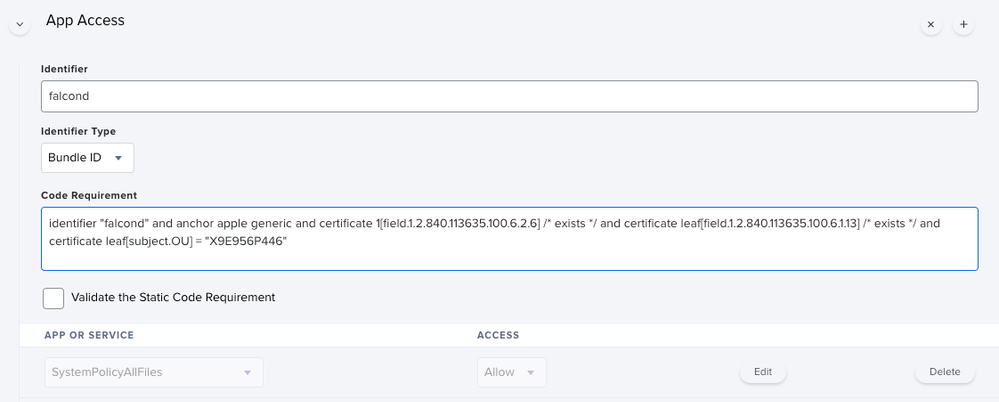Open the Allow access dropdown
Image resolution: width=999 pixels, height=402 pixels.
(x=512, y=372)
